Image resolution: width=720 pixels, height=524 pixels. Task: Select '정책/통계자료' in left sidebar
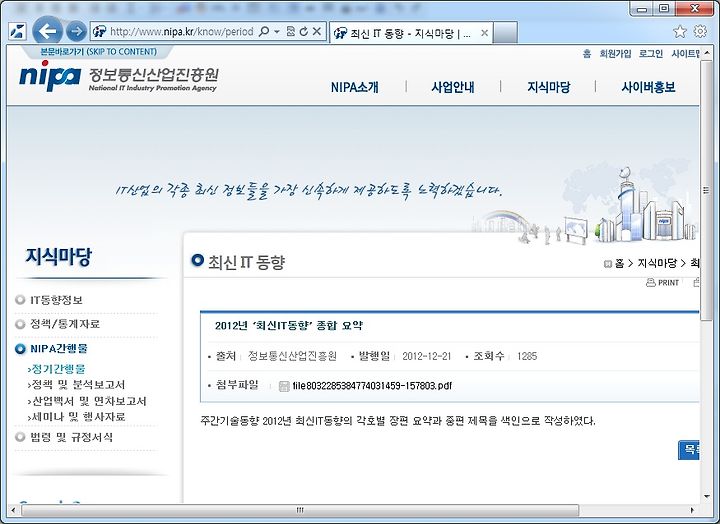click(x=65, y=324)
